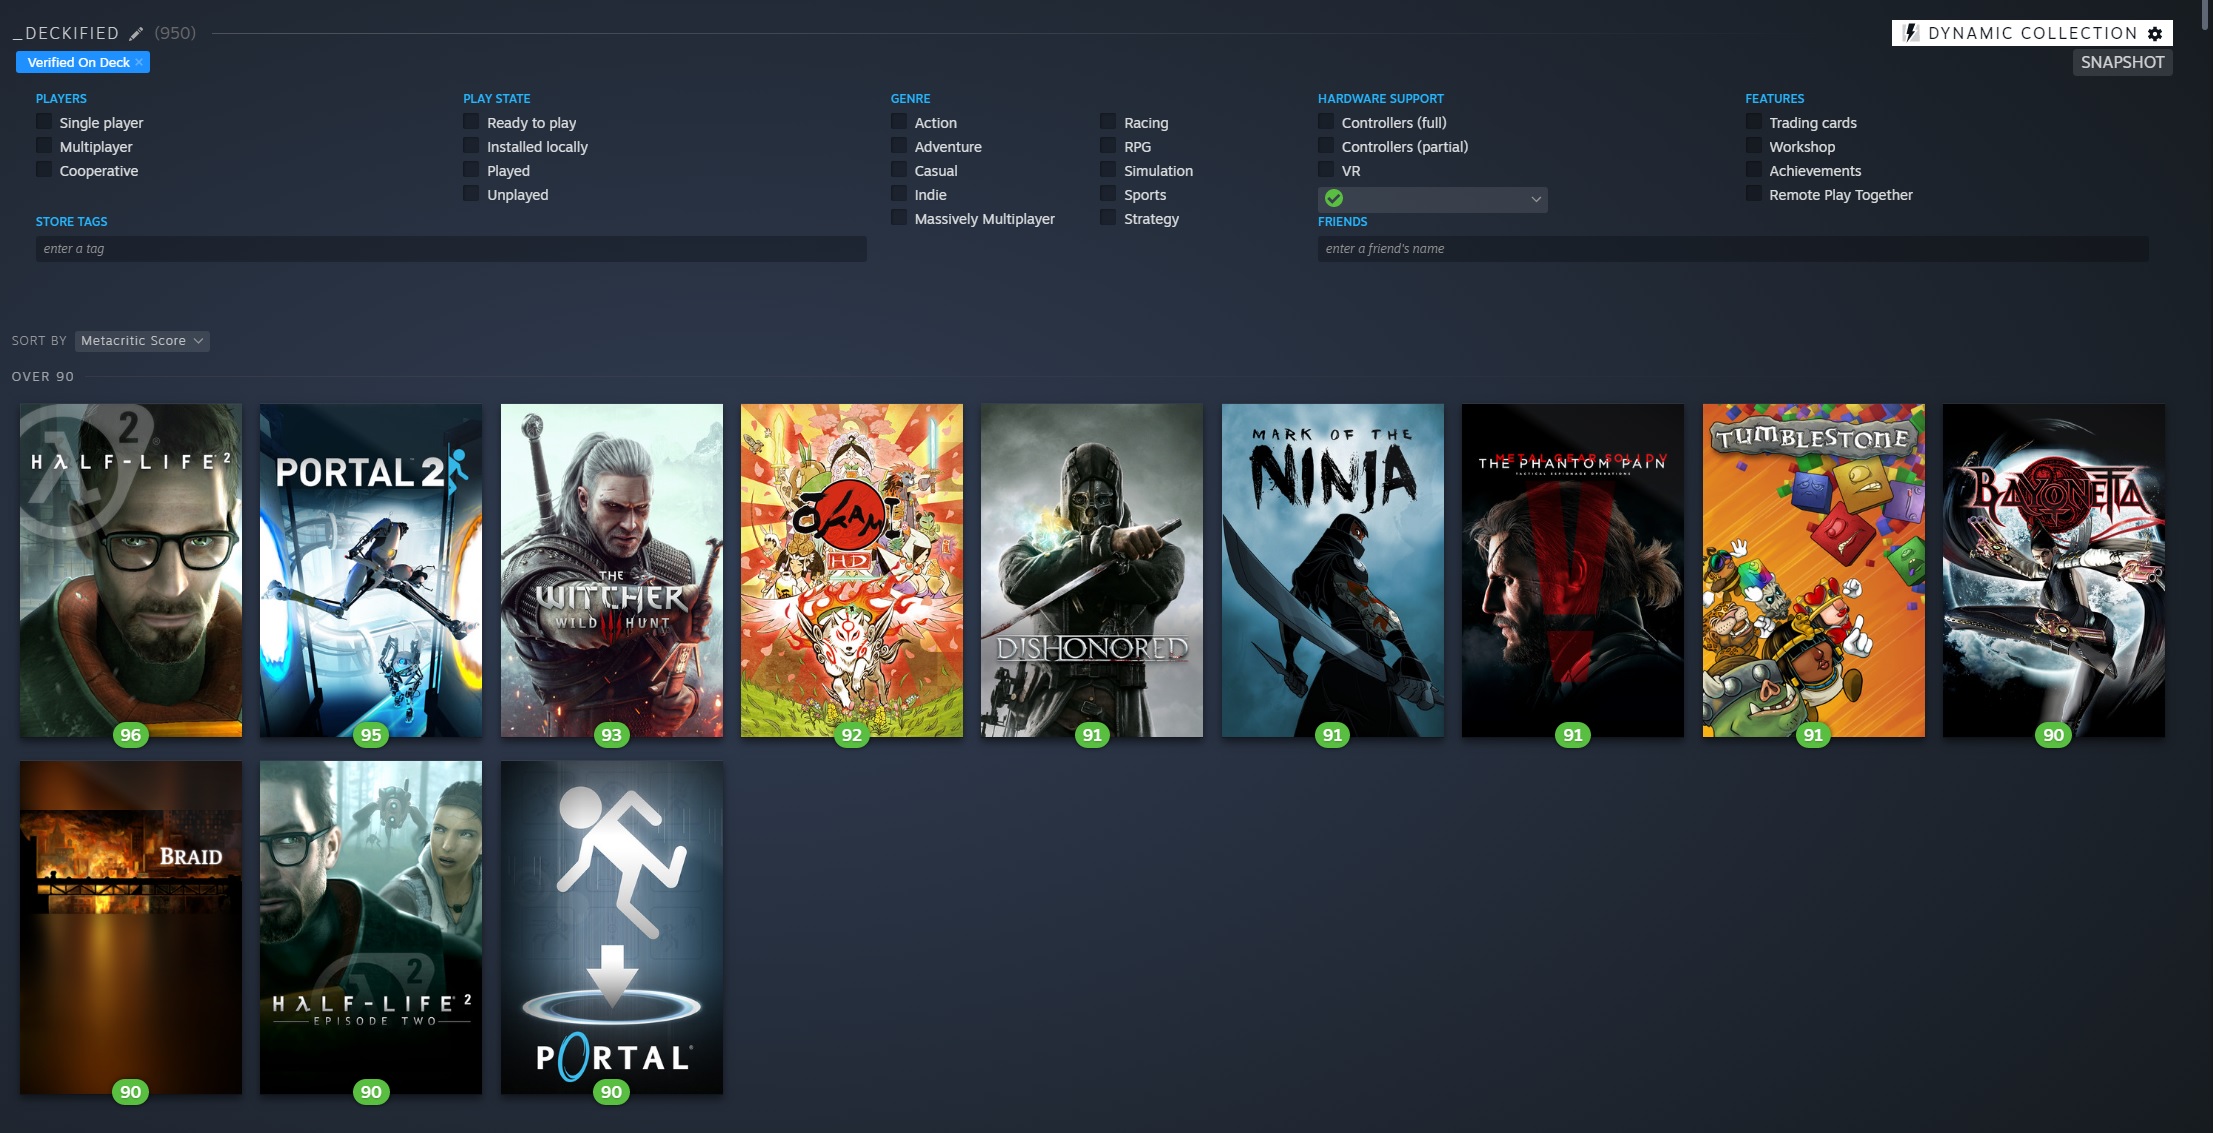
Task: Click the 95 score badge on Portal 2
Action: coord(371,735)
